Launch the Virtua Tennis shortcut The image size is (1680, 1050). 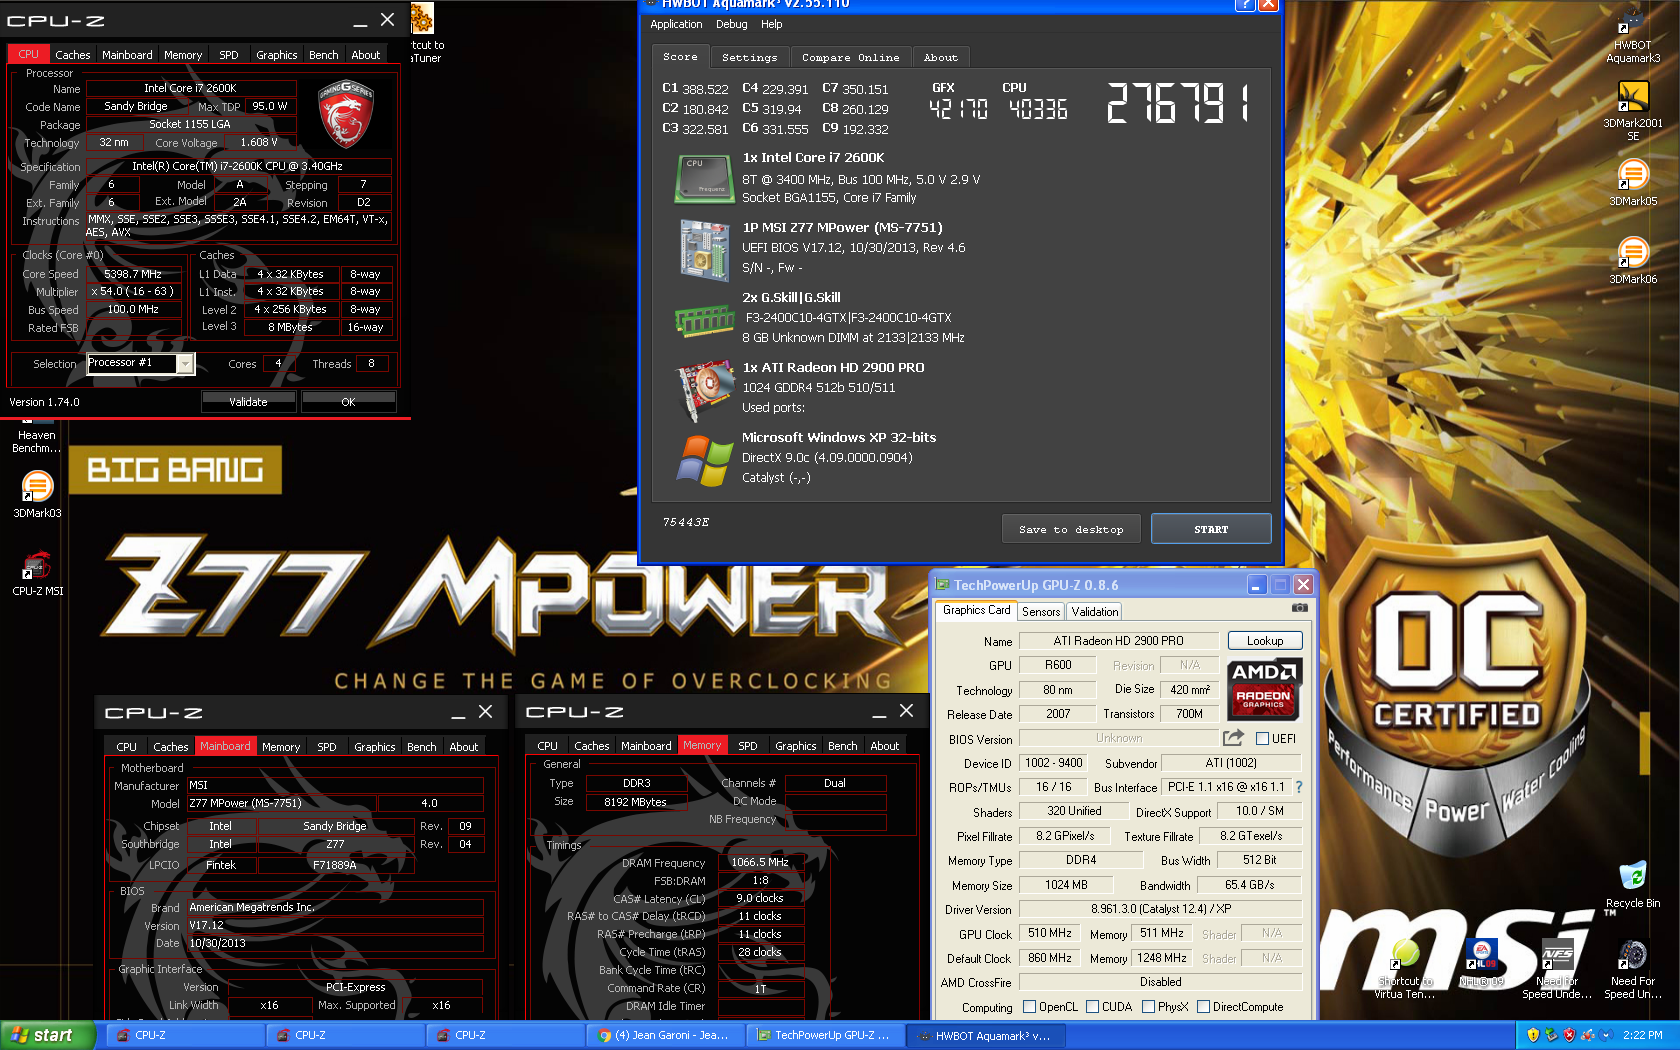tap(1403, 967)
